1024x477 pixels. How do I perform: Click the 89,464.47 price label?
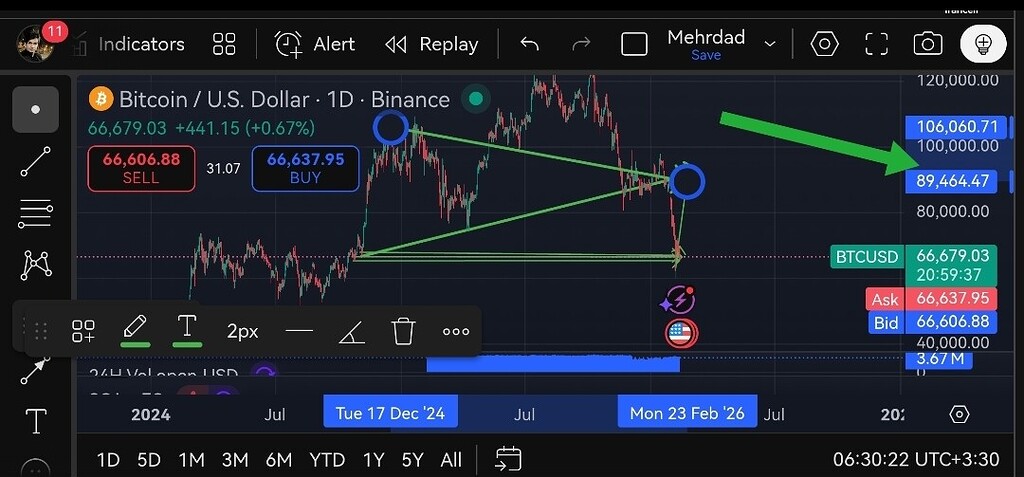coord(951,181)
